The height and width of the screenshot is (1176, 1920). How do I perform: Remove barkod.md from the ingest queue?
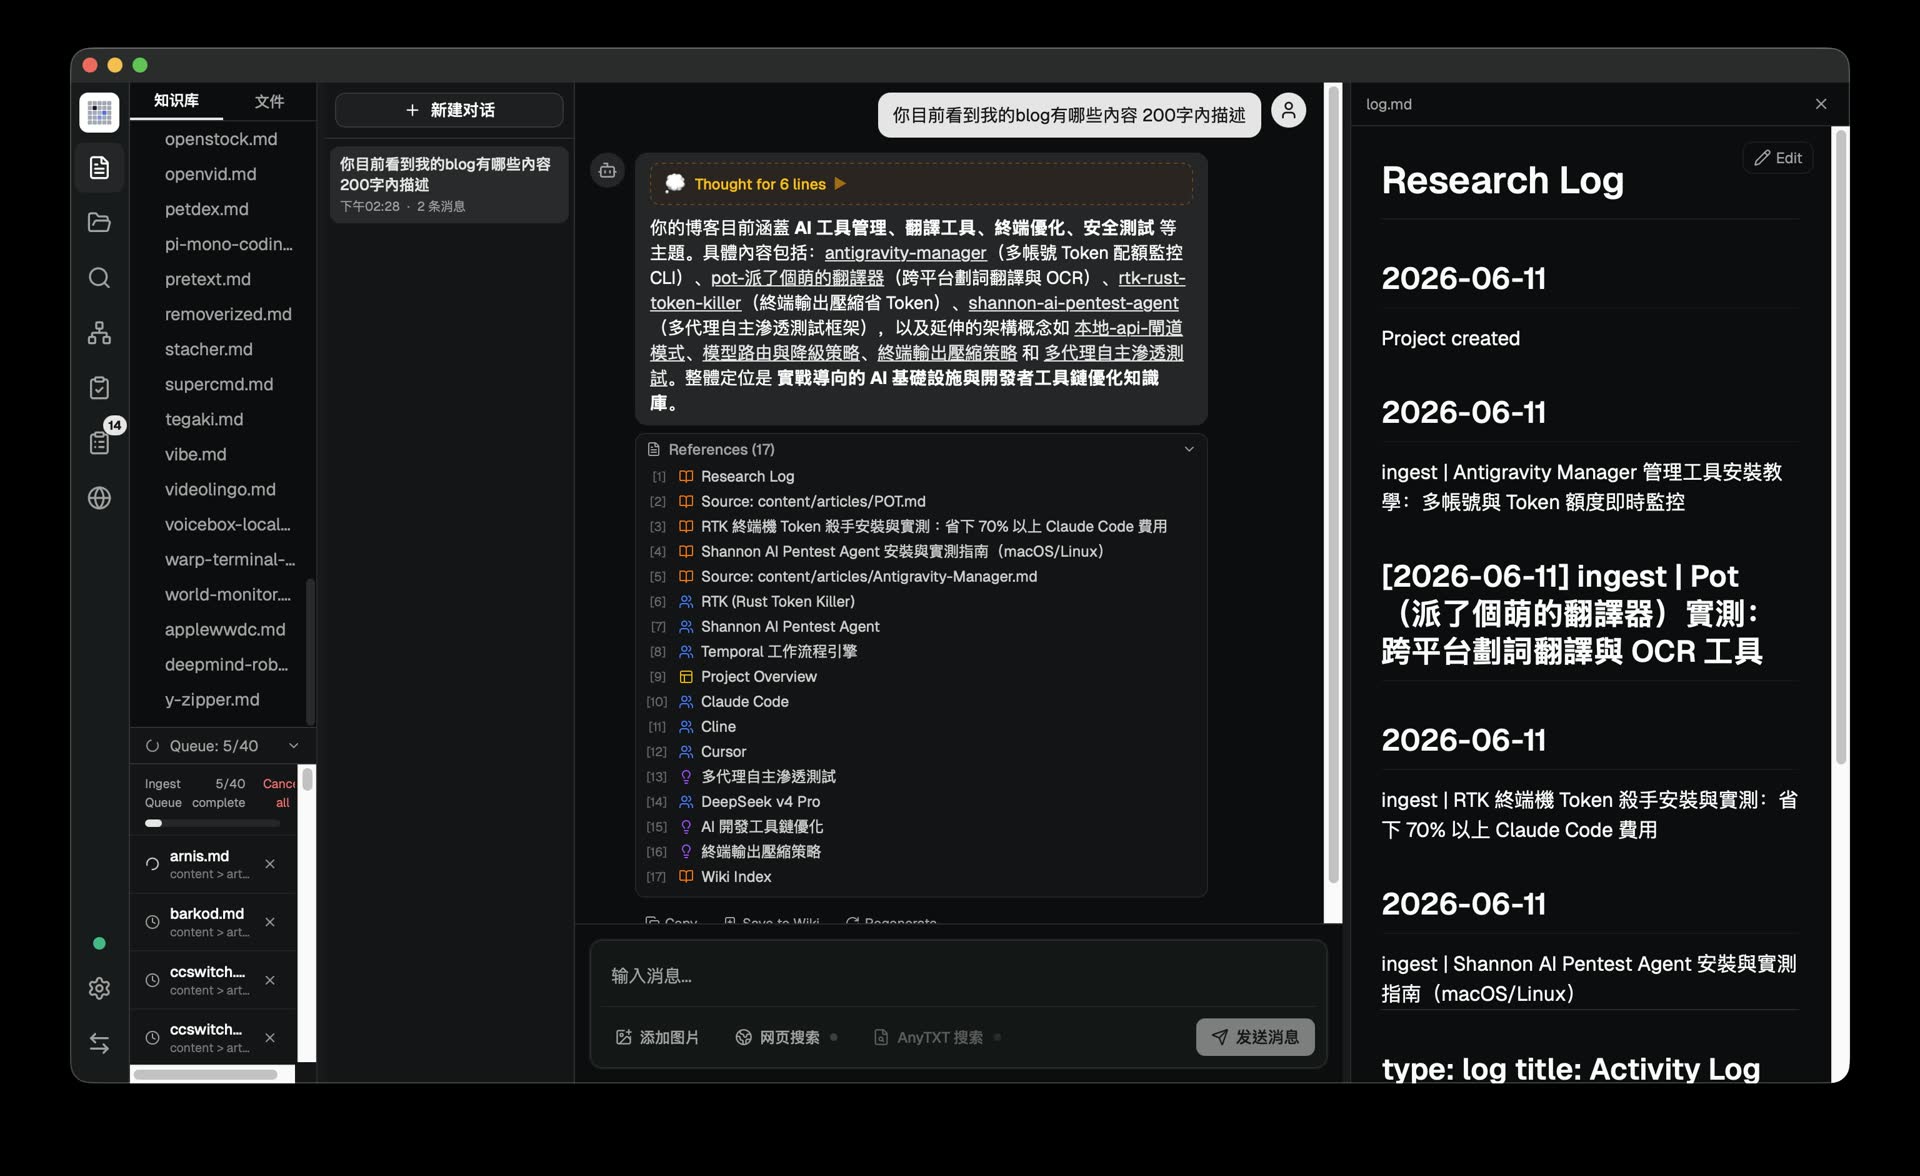click(270, 922)
